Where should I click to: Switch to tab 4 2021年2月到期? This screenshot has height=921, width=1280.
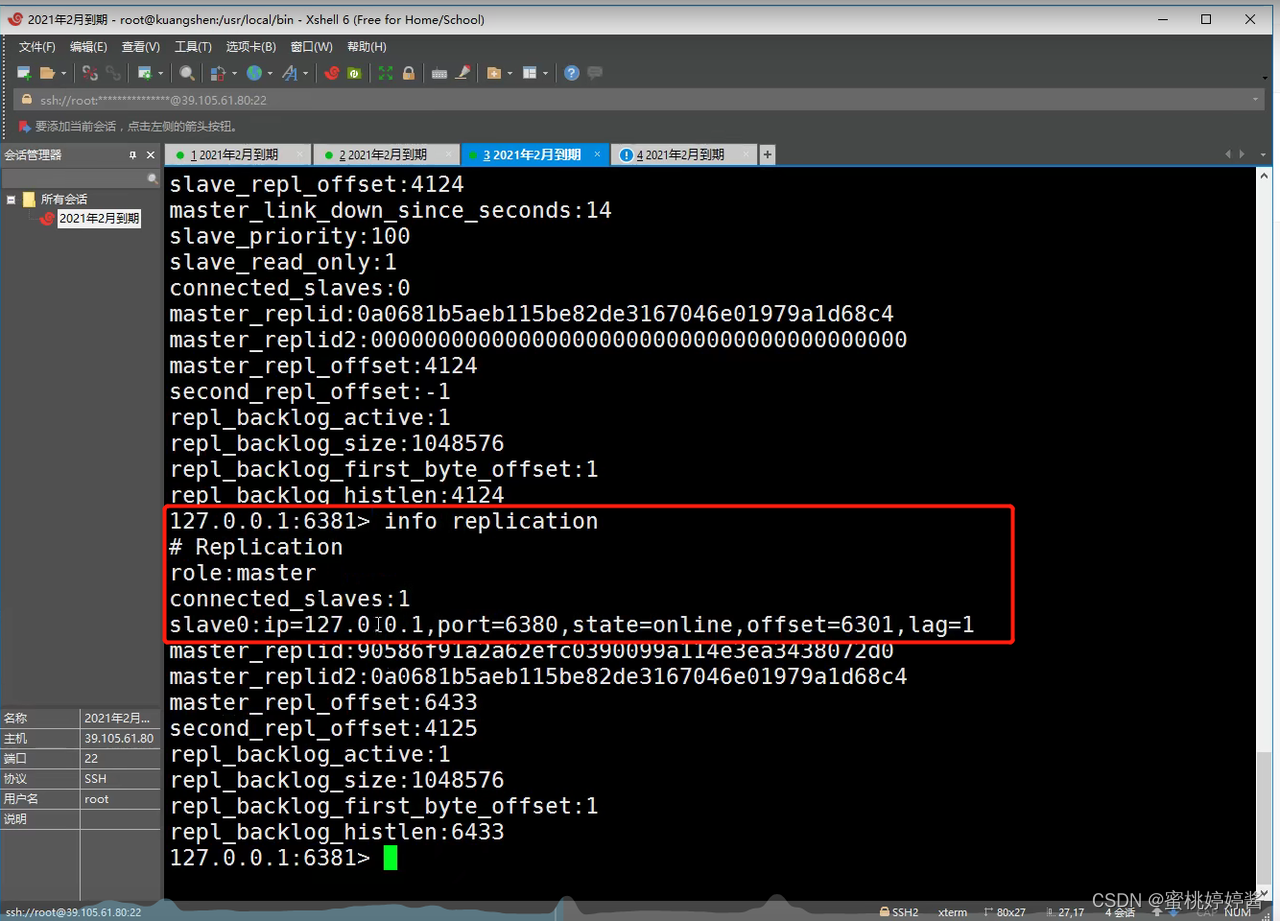click(x=684, y=155)
